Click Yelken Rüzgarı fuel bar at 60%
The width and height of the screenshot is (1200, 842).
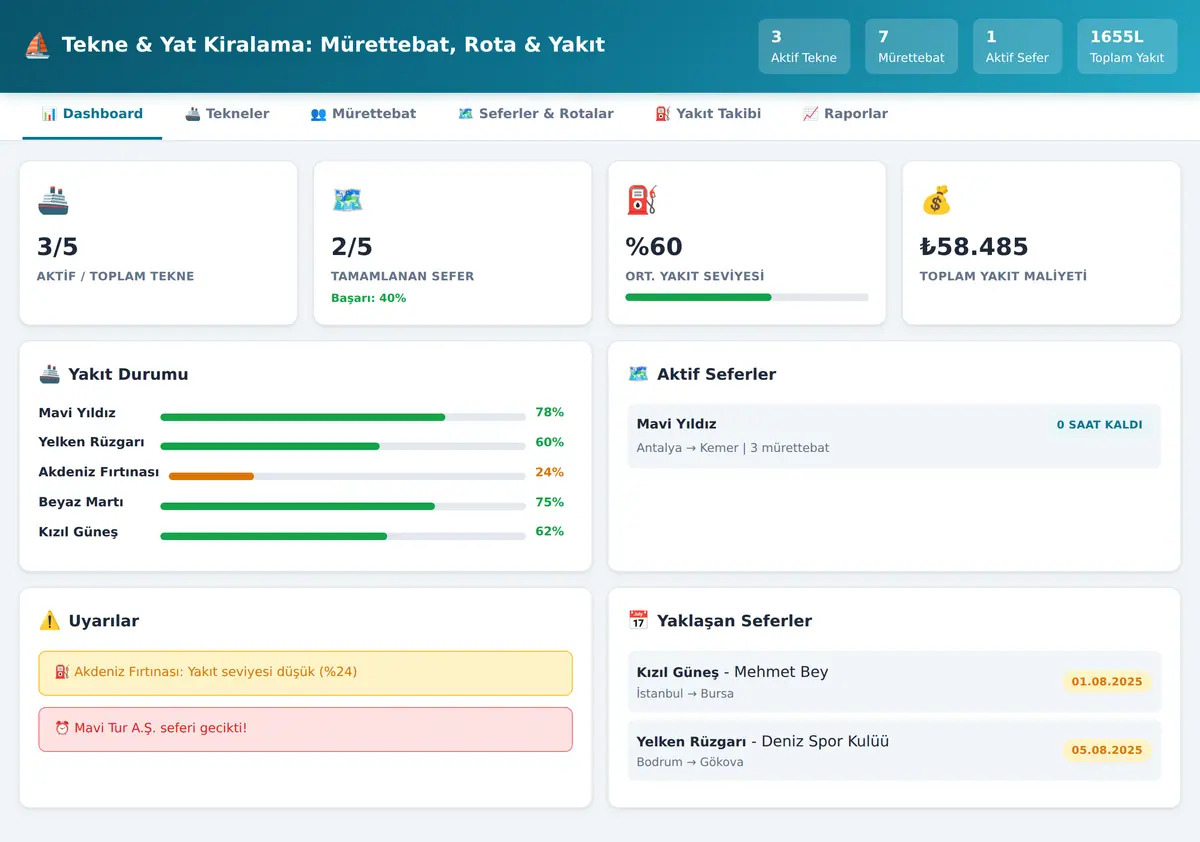(343, 446)
